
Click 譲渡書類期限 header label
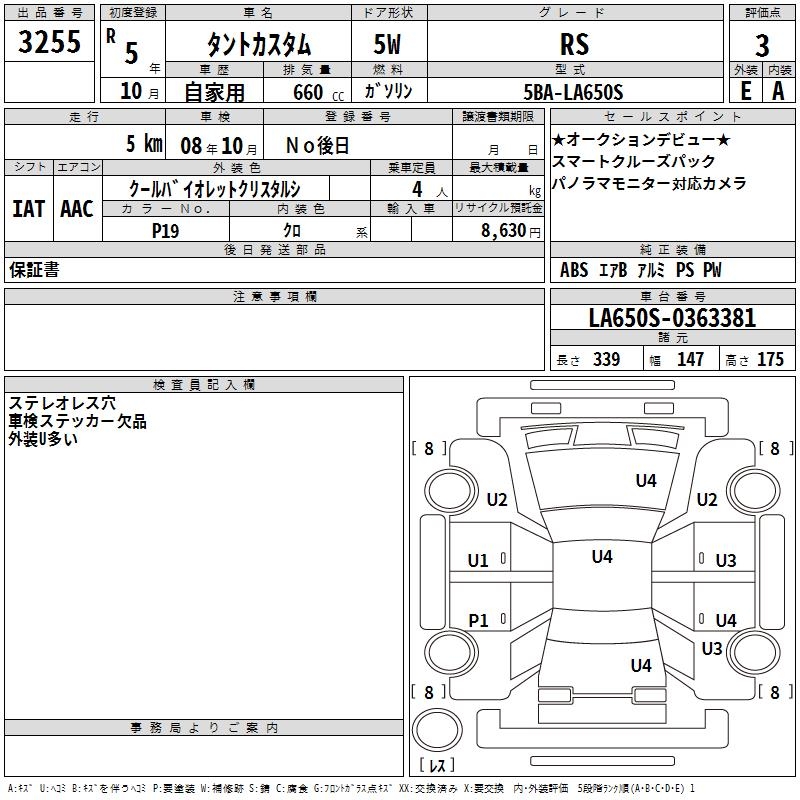(x=498, y=116)
